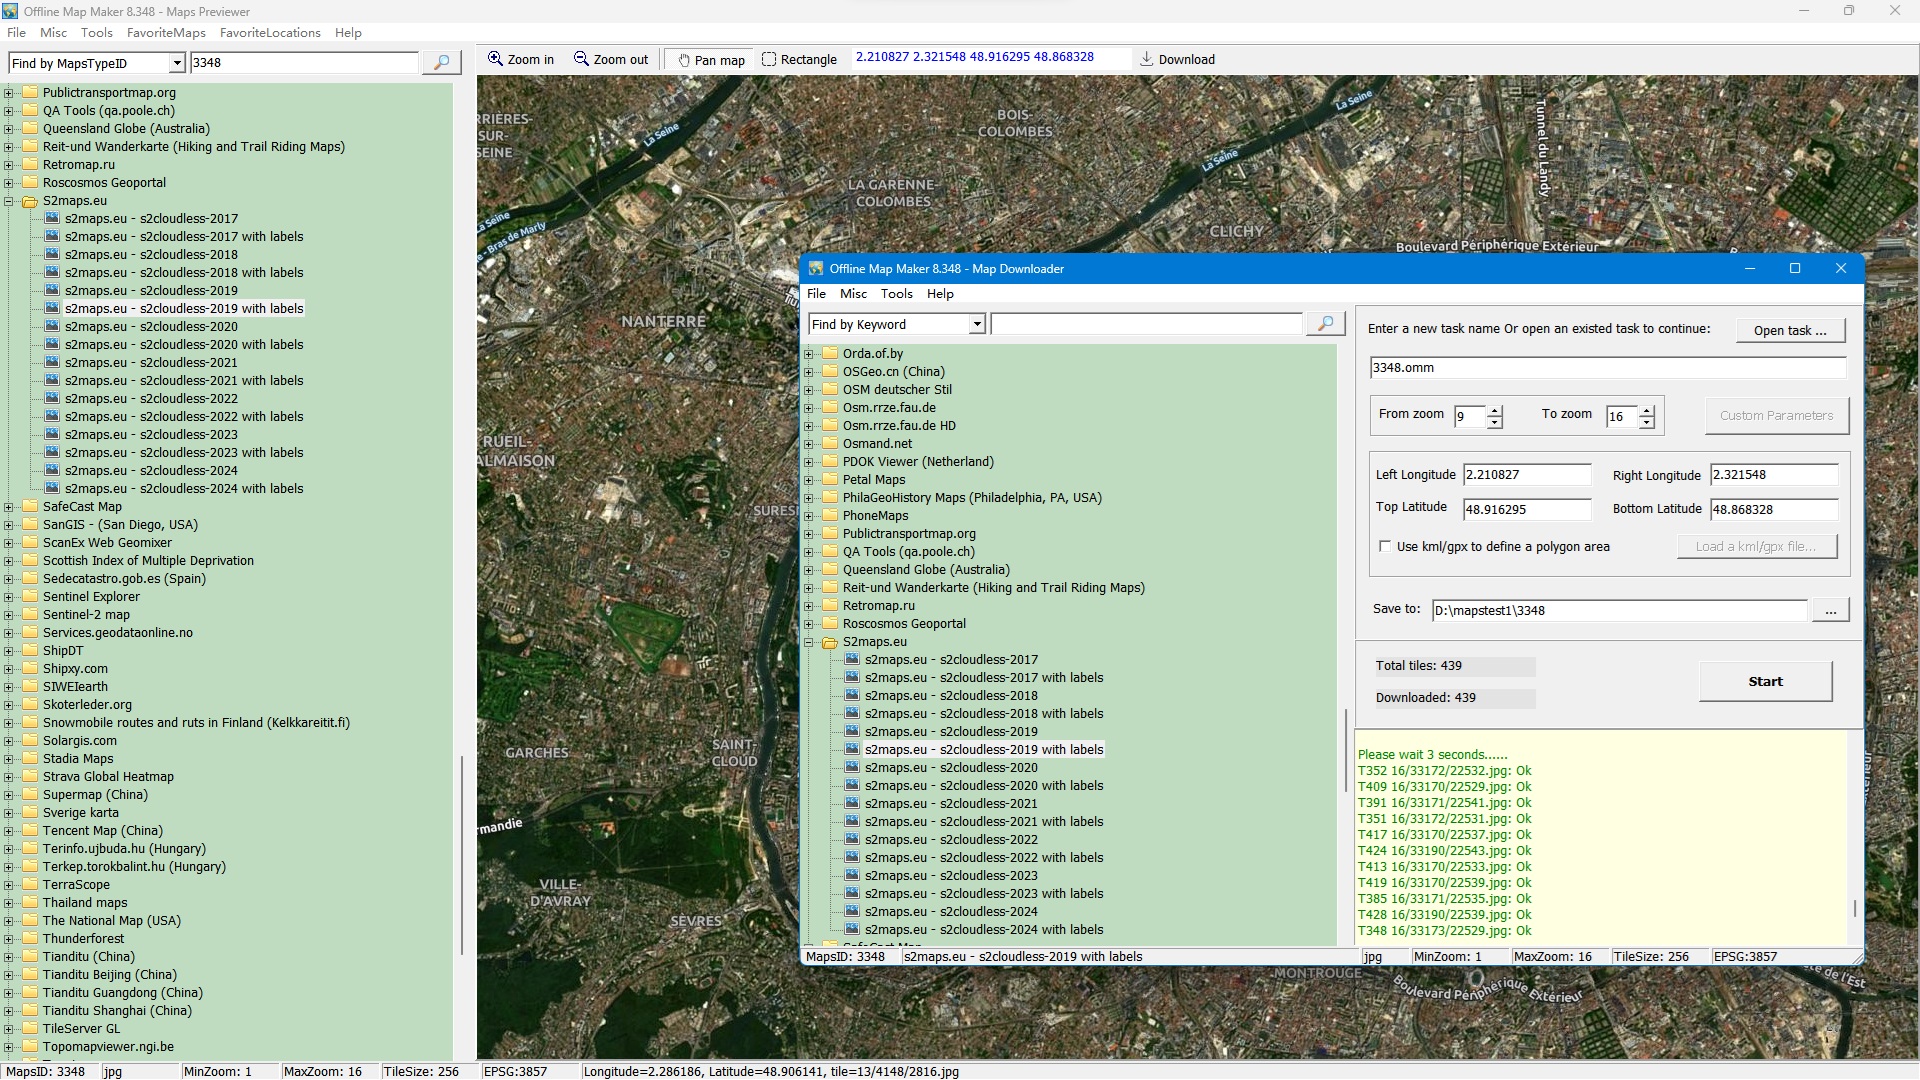Screen dimensions: 1920x1080
Task: Click the Save to path input field
Action: 1618,611
